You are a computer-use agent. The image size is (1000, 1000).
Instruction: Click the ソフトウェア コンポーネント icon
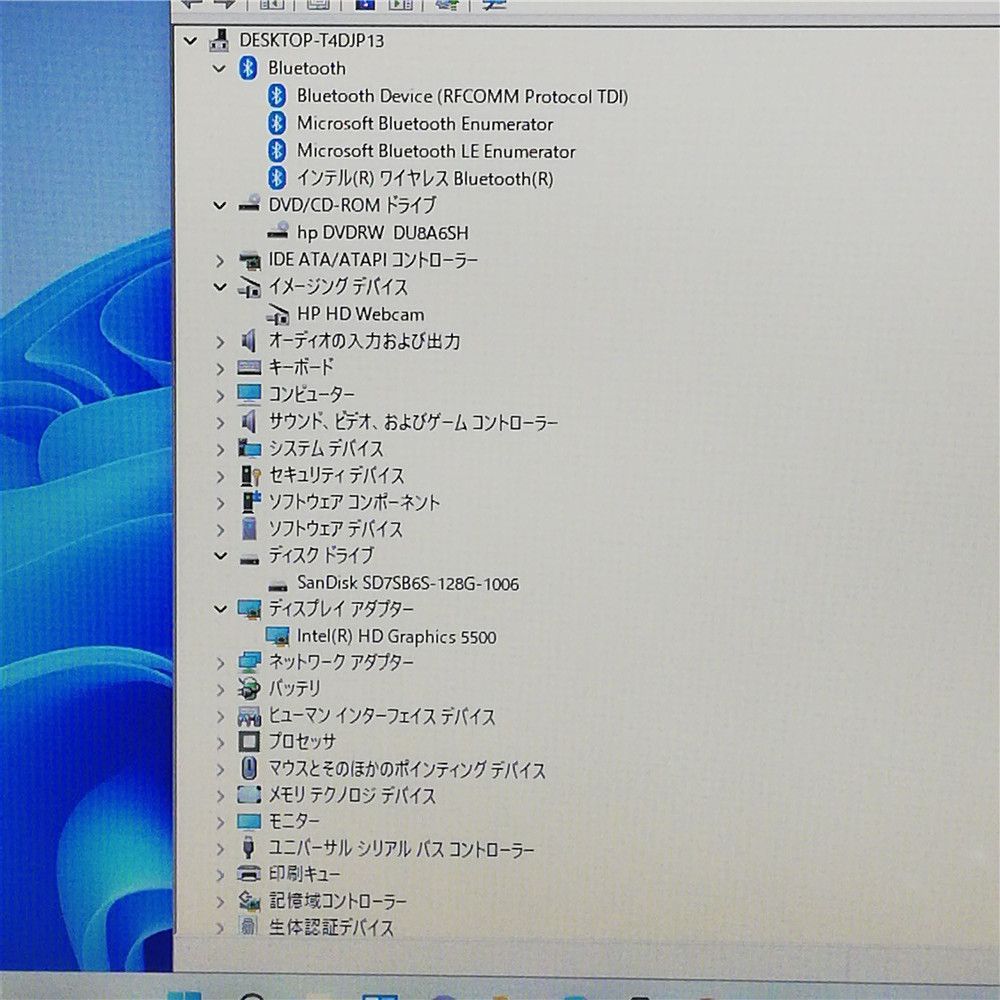251,501
